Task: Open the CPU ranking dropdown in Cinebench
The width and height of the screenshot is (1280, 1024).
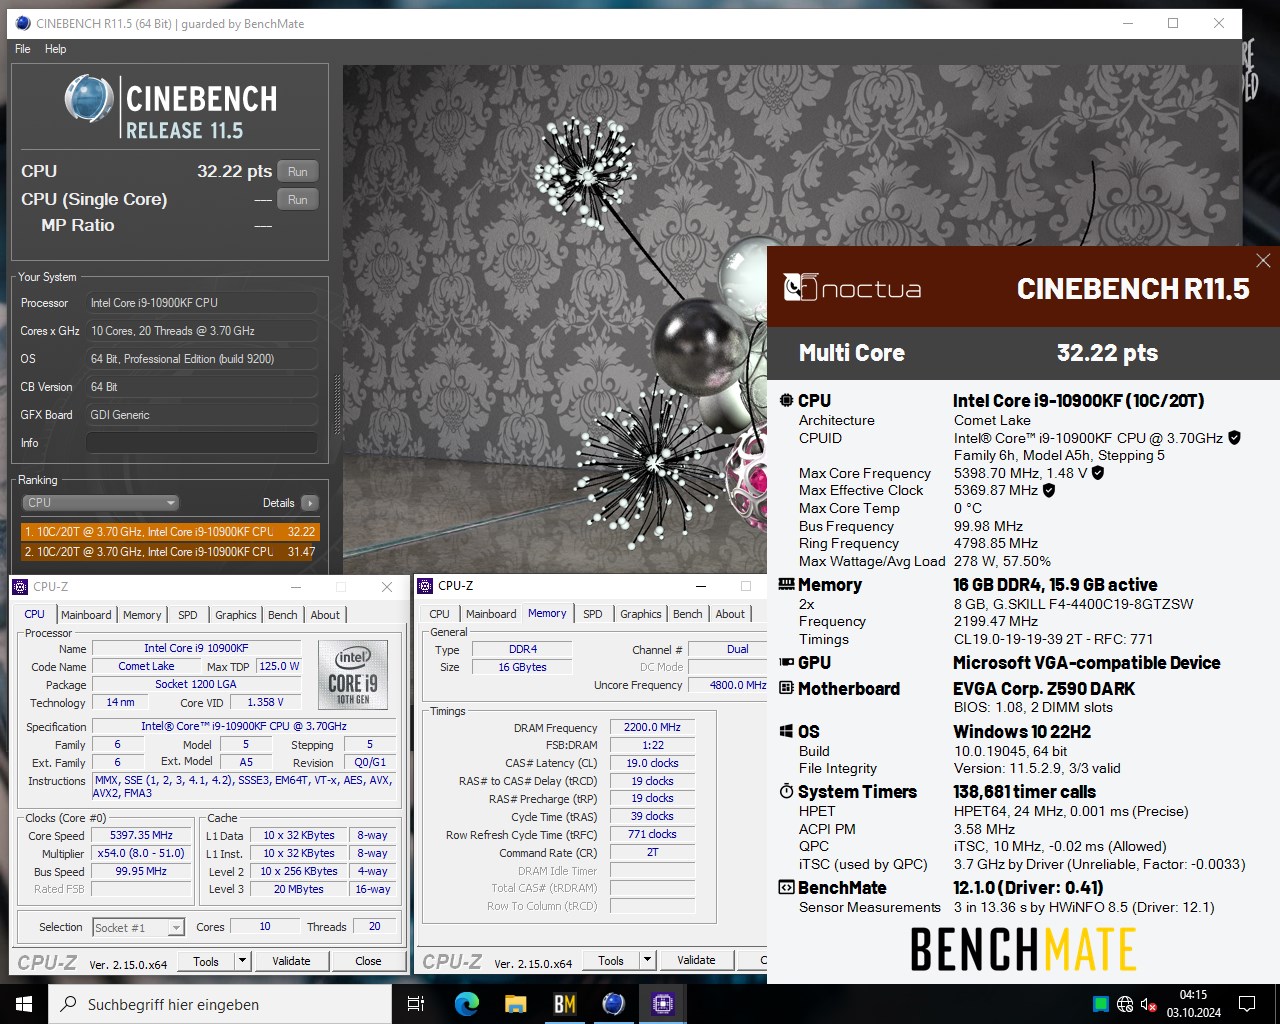Action: click(x=101, y=503)
